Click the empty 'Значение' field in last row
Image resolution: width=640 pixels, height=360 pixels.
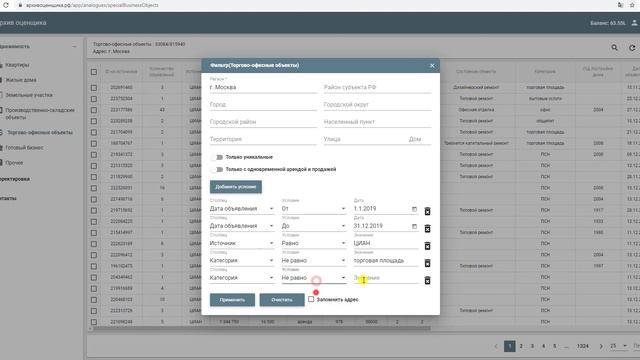(386, 278)
